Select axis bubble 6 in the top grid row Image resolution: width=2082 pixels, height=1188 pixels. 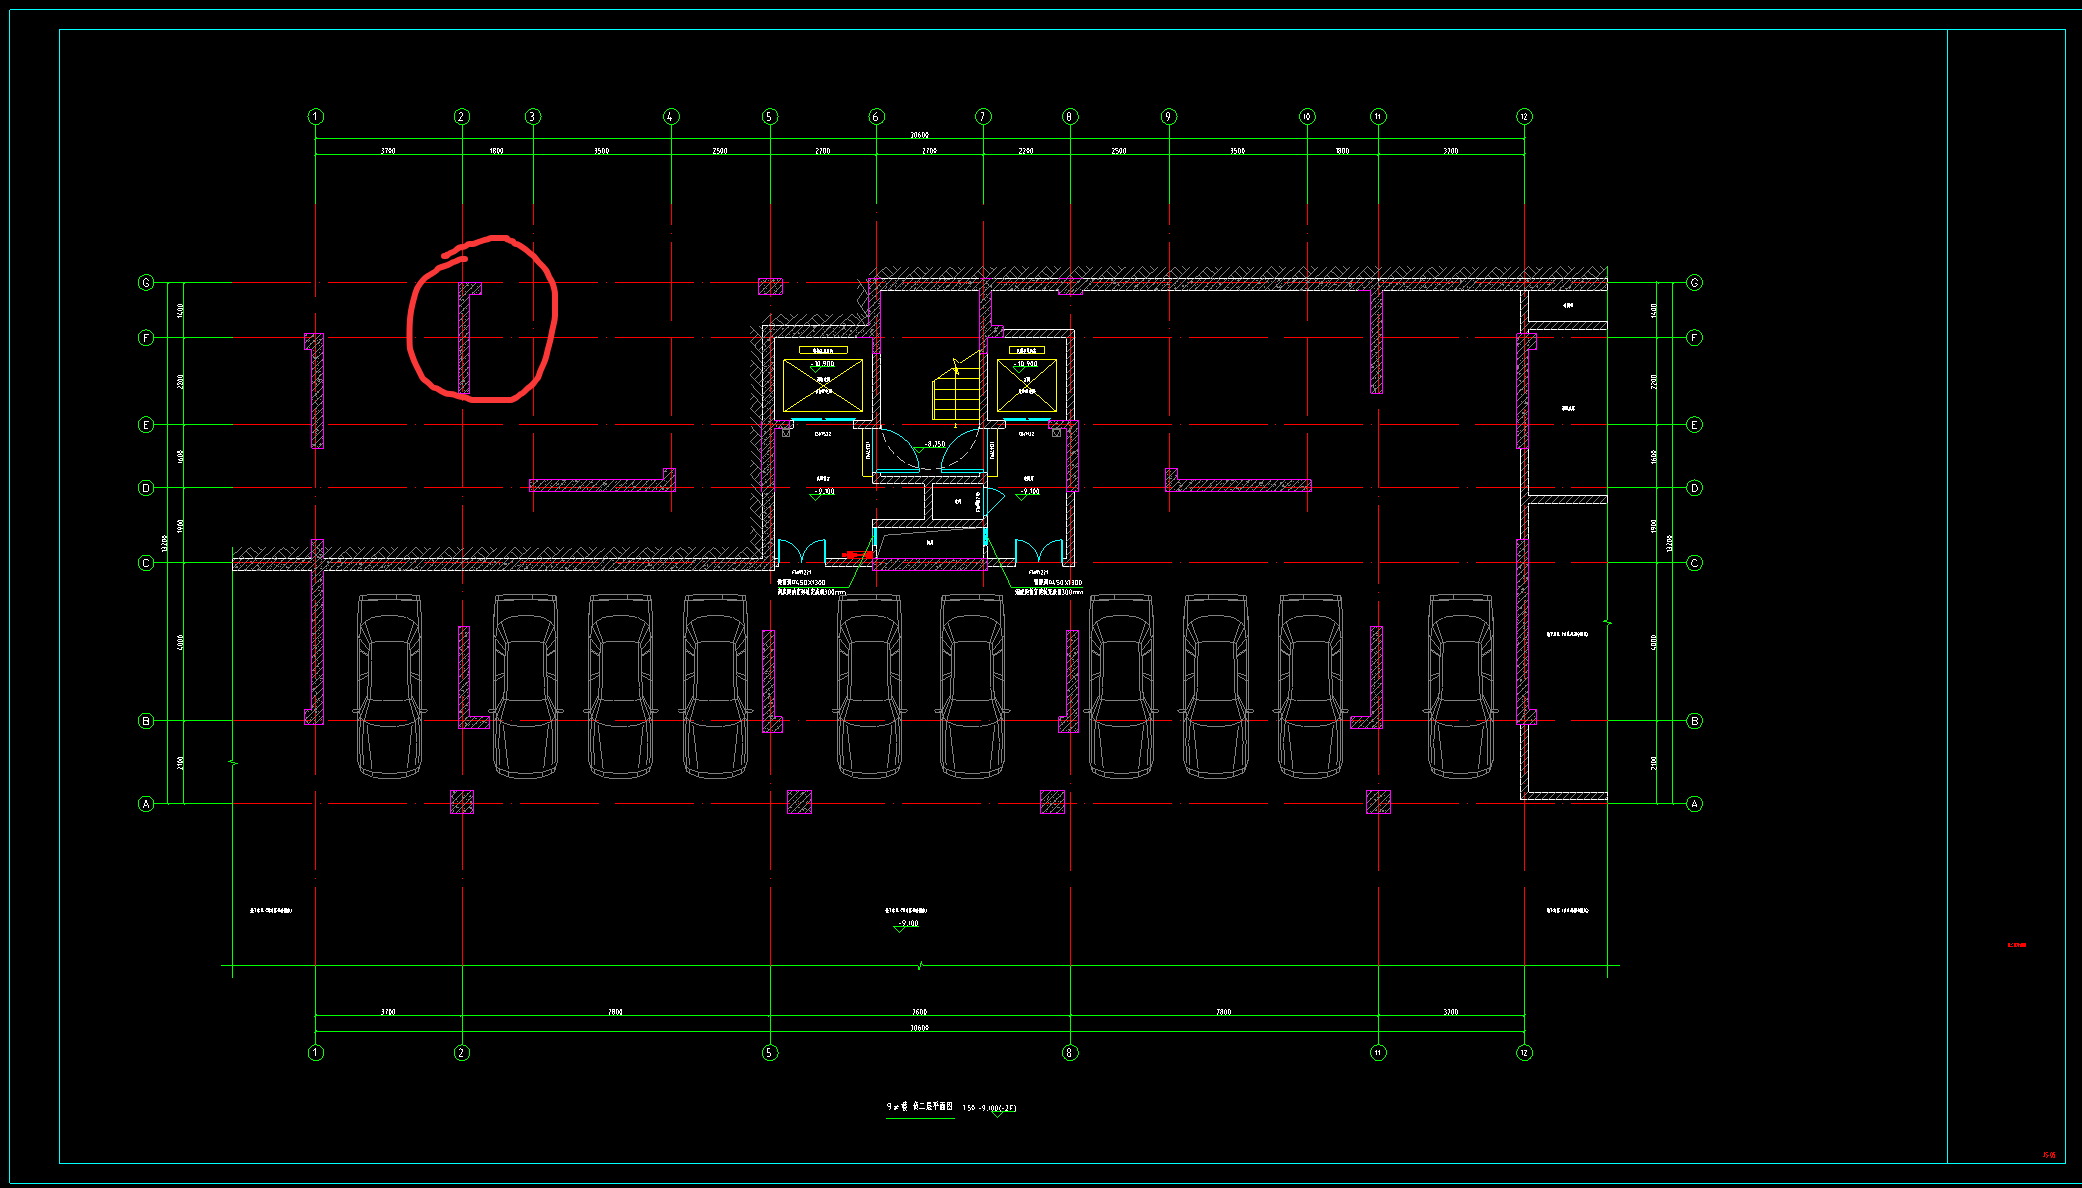click(876, 117)
